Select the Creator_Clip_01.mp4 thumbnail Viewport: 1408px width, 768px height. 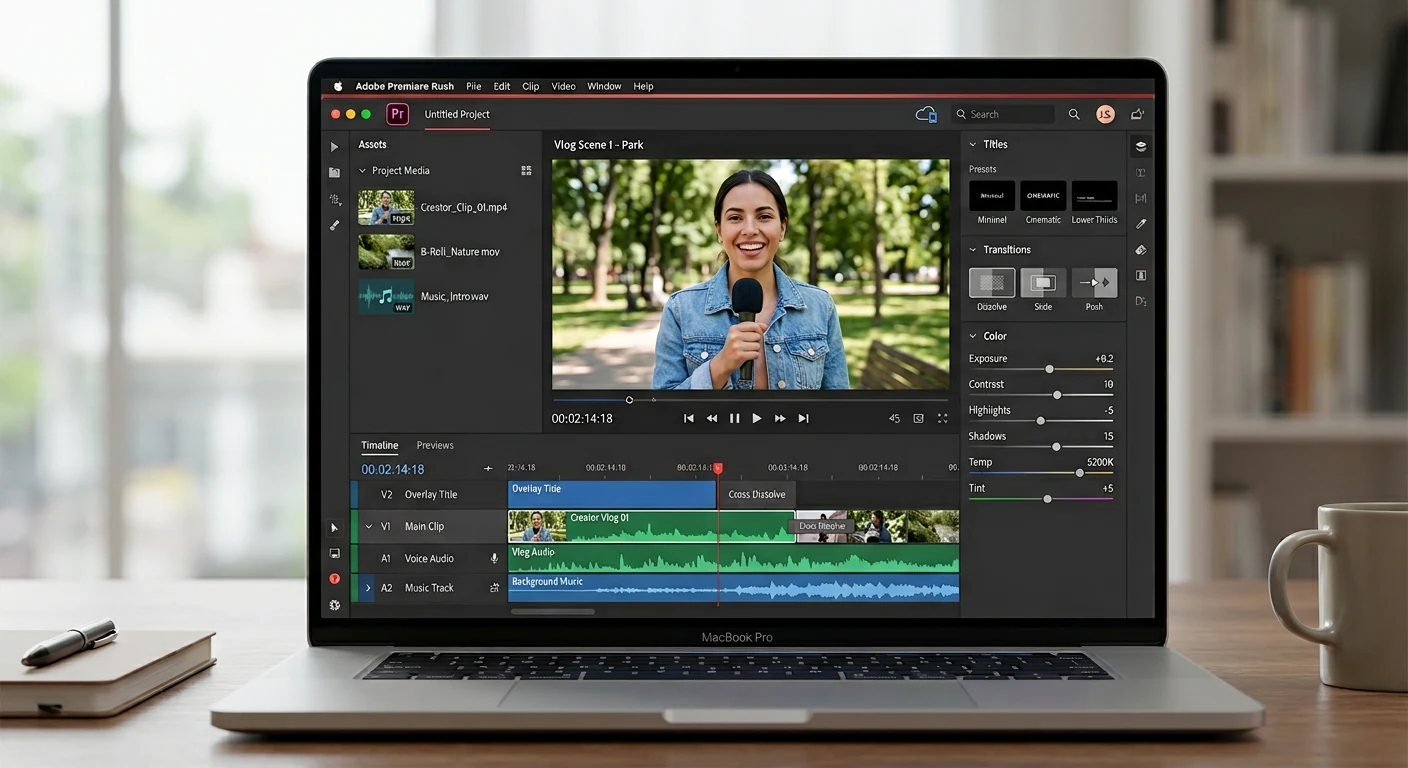[x=386, y=208]
